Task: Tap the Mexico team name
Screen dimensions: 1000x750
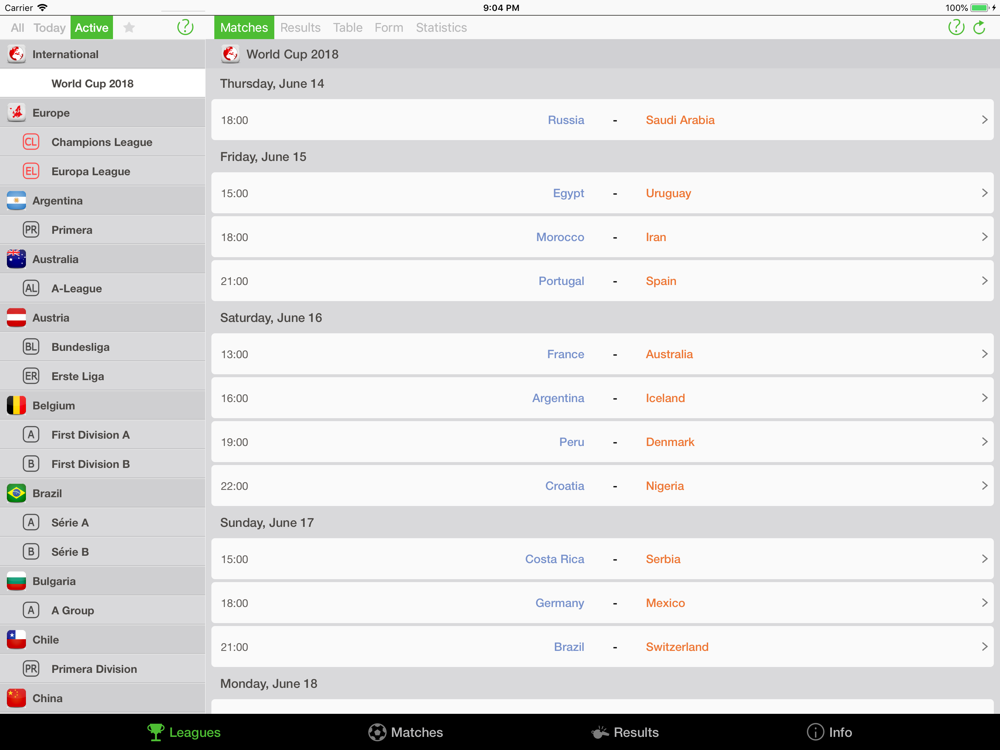Action: (x=665, y=603)
